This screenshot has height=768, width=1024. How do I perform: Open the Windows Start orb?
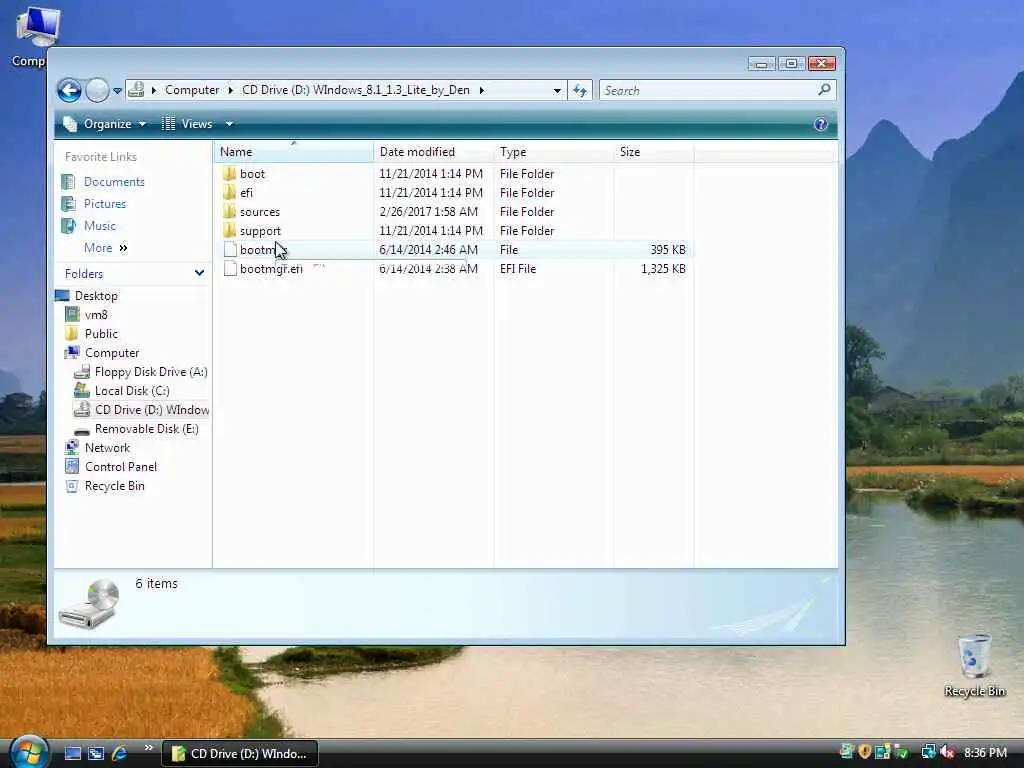pos(28,752)
